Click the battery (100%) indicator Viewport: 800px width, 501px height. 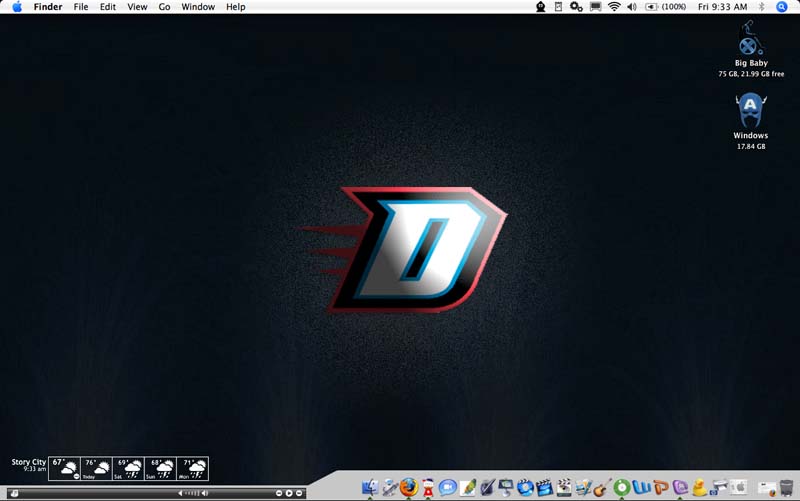(x=666, y=7)
